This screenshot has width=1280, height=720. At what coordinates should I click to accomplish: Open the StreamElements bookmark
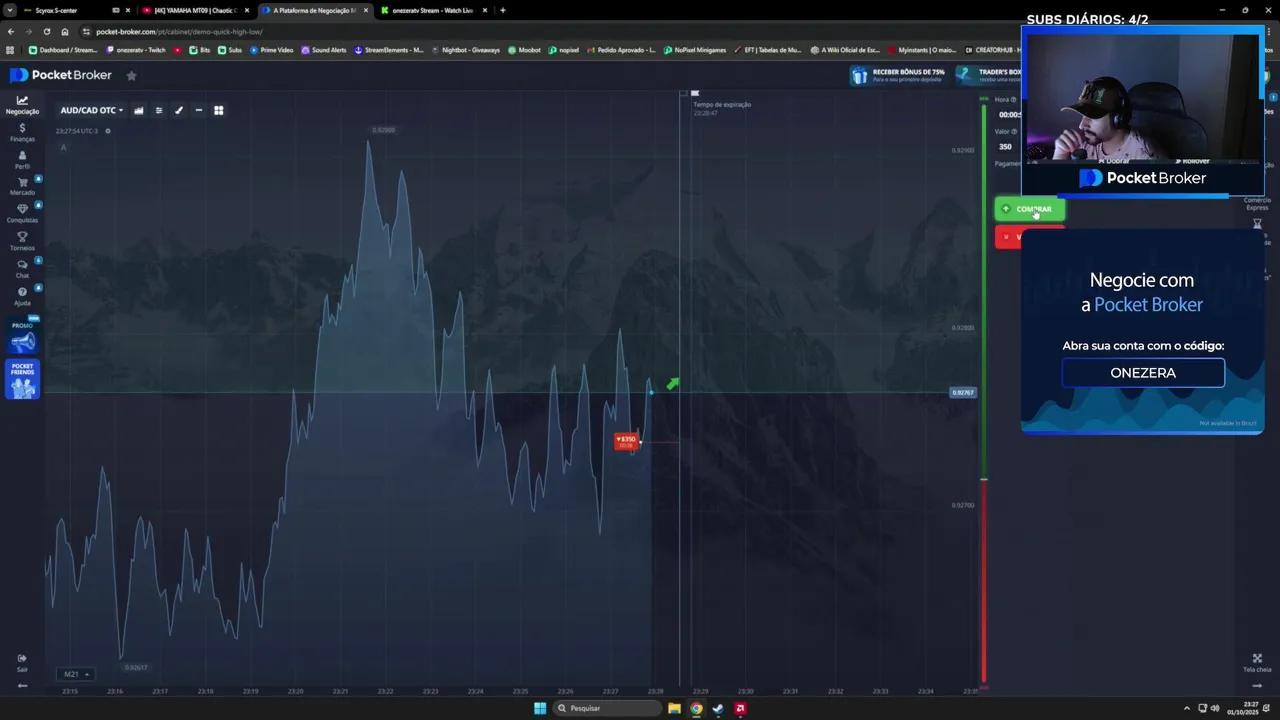[x=389, y=50]
